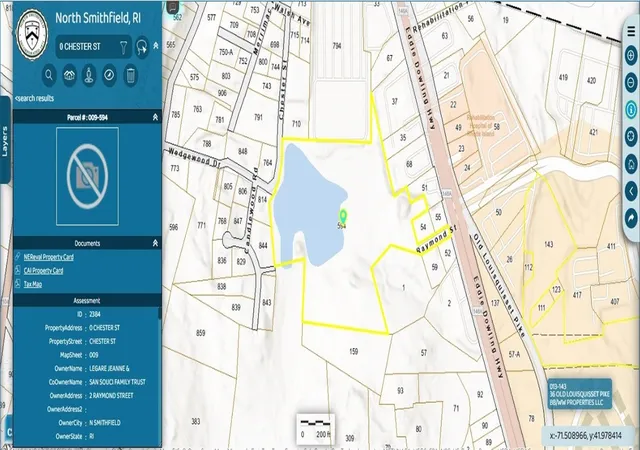Image resolution: width=640 pixels, height=450 pixels.
Task: Open the Tax Map document link
Action: coord(33,284)
